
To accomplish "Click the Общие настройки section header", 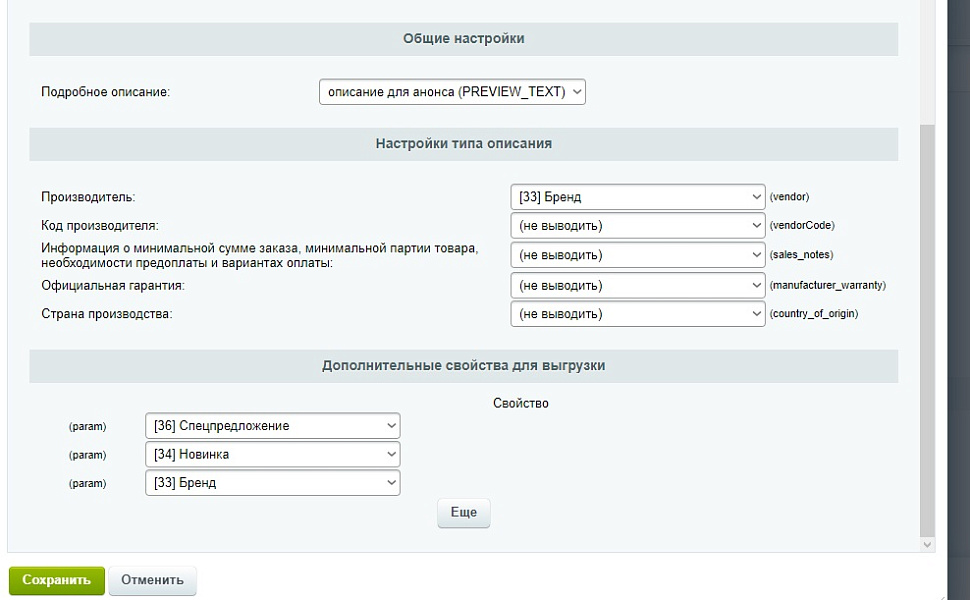I will click(x=463, y=39).
